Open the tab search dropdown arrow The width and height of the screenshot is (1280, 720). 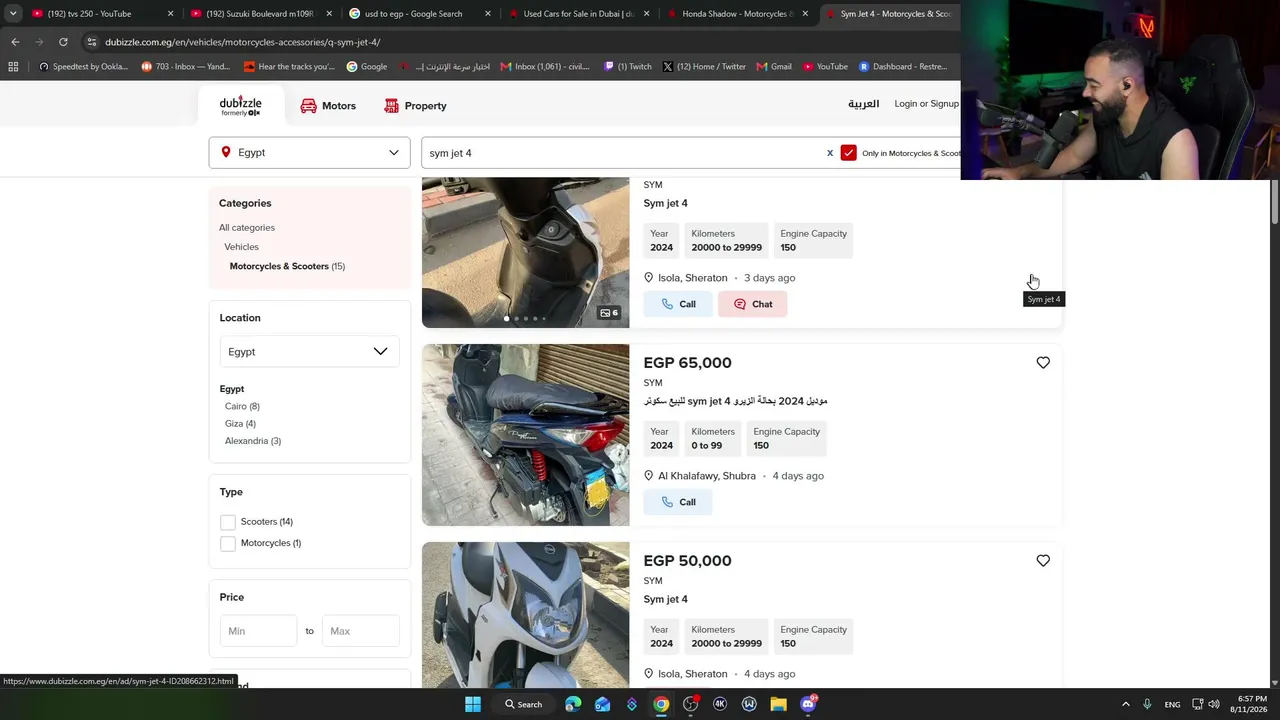[x=12, y=14]
